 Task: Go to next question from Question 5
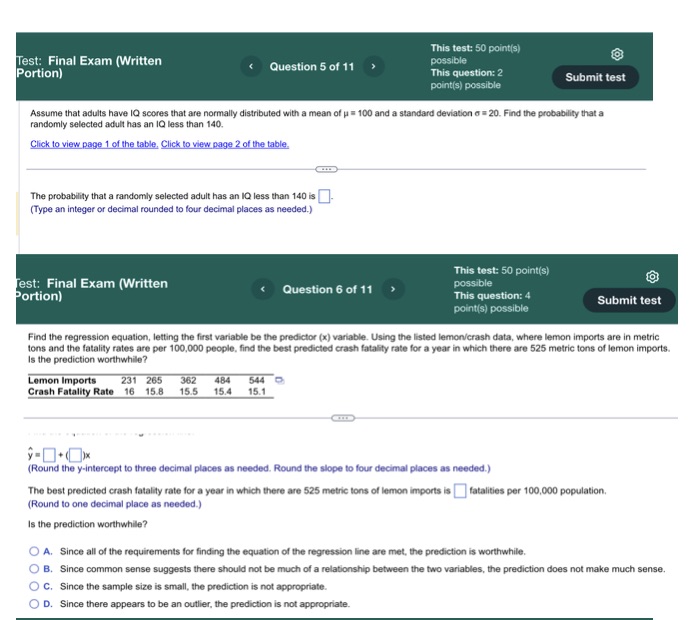click(373, 66)
